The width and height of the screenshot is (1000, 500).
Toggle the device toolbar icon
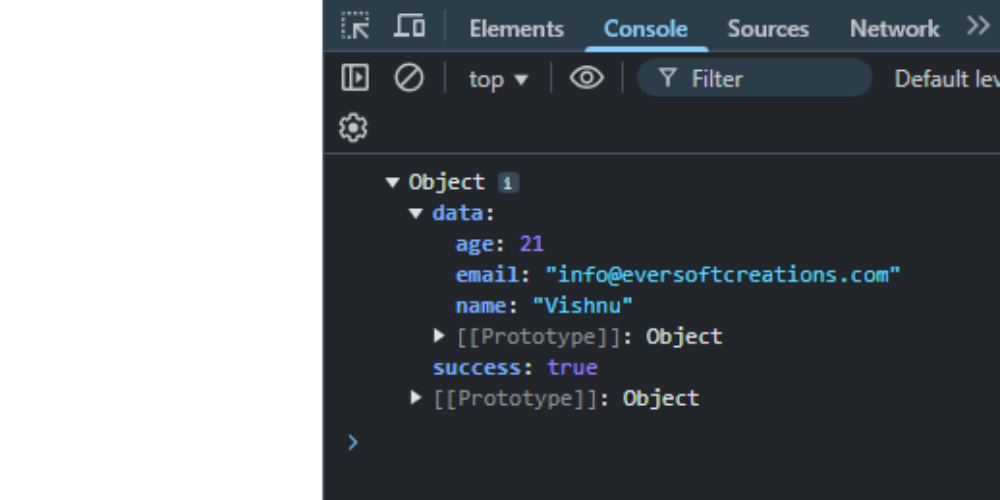(409, 27)
